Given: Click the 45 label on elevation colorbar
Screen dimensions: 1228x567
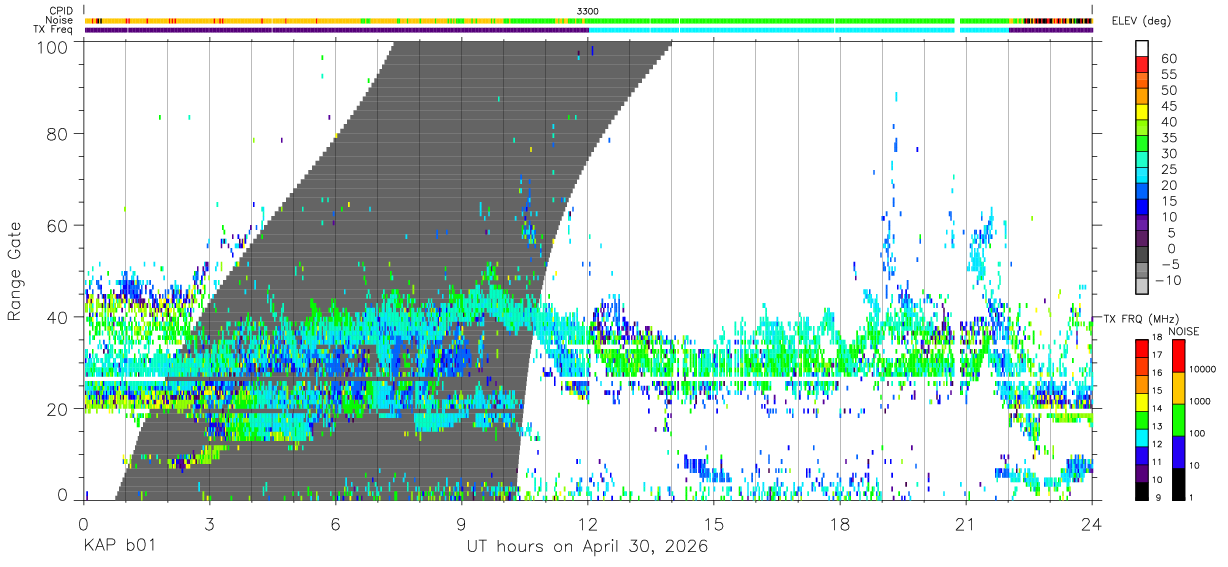Looking at the screenshot, I should [1169, 106].
